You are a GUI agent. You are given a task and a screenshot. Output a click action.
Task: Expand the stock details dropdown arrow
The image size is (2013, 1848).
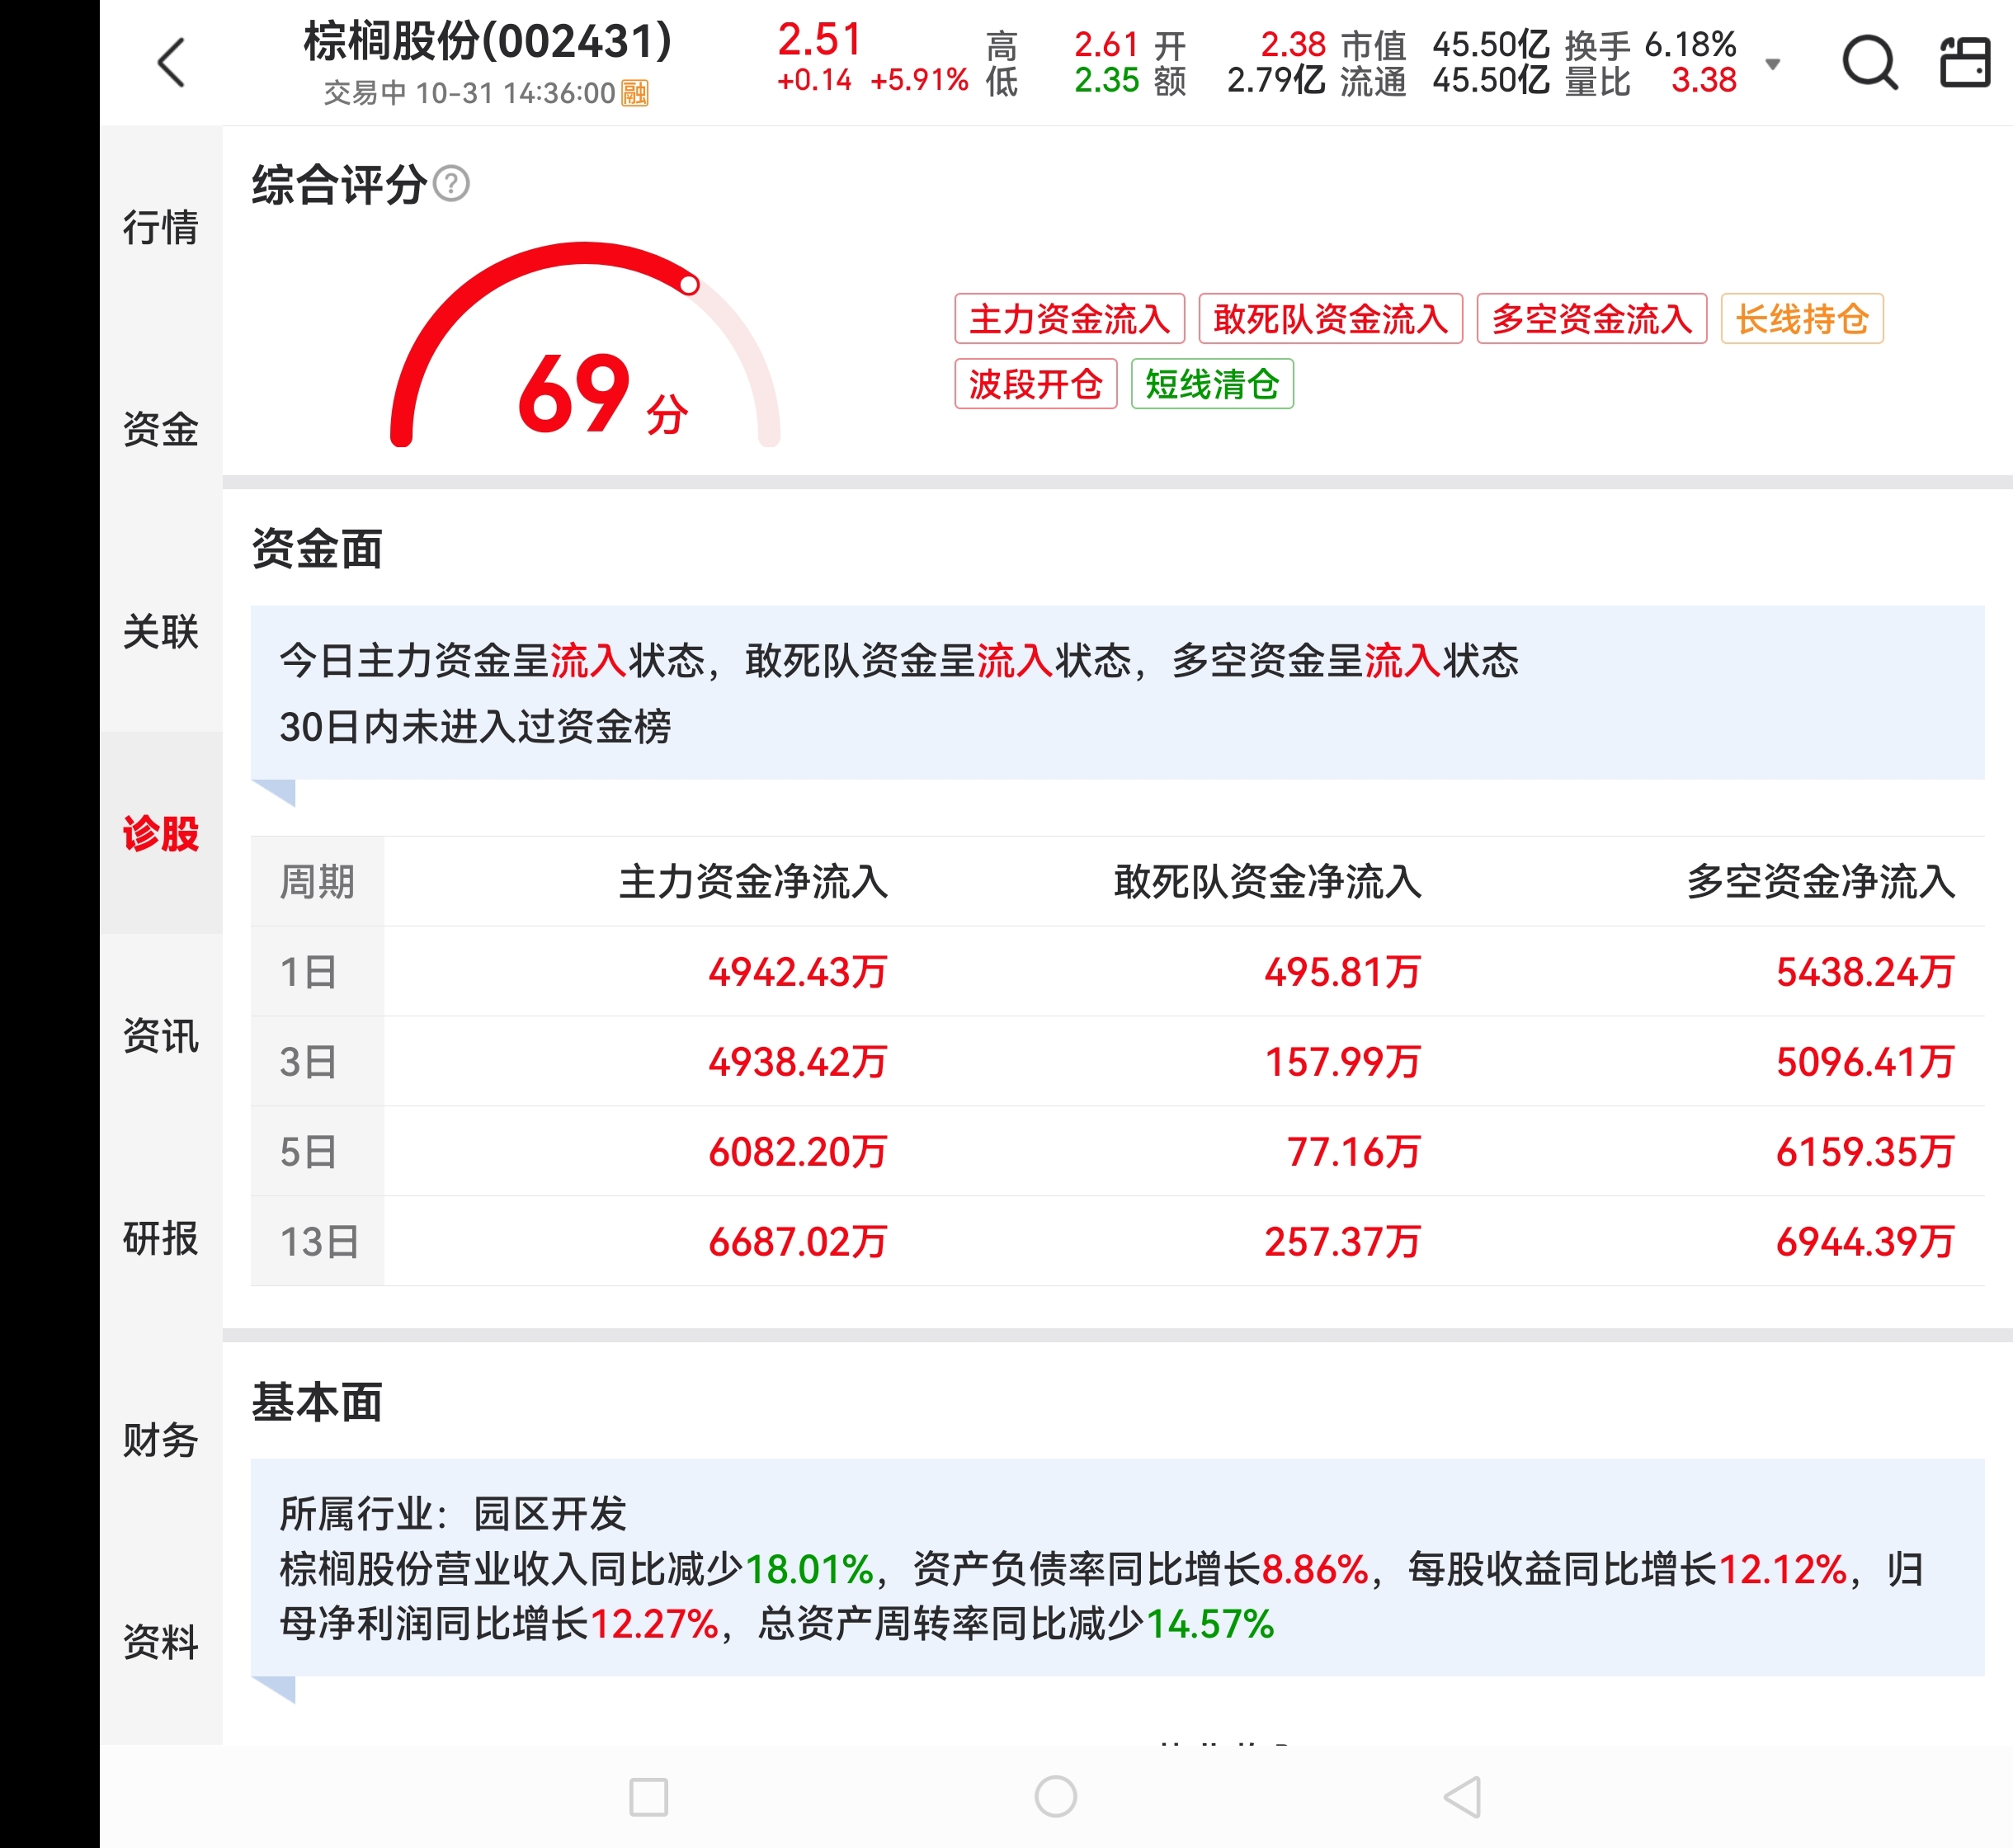pyautogui.click(x=1773, y=64)
